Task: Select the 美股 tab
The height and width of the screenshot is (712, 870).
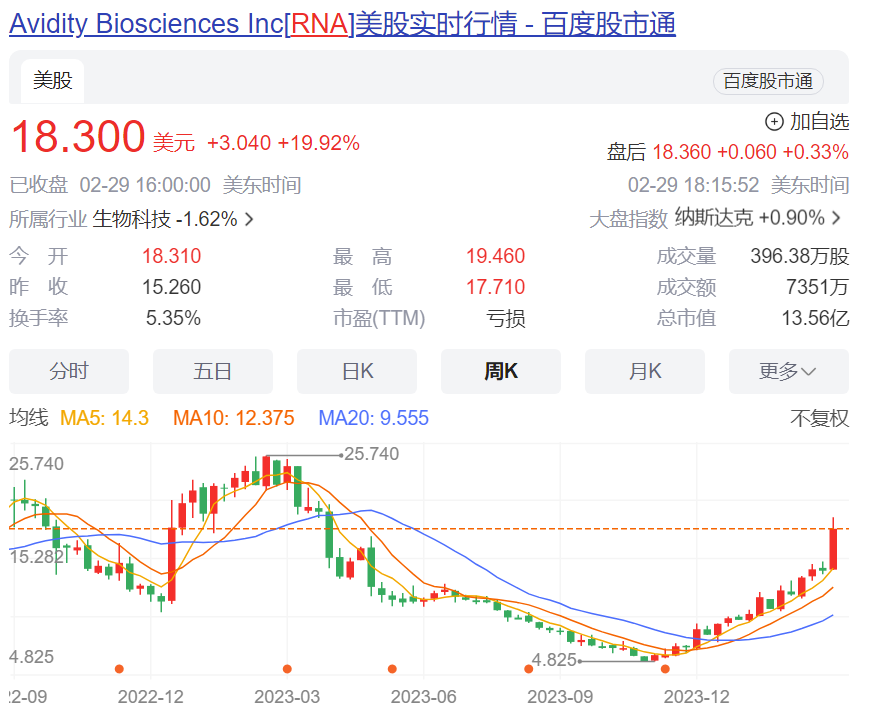Action: coord(52,81)
